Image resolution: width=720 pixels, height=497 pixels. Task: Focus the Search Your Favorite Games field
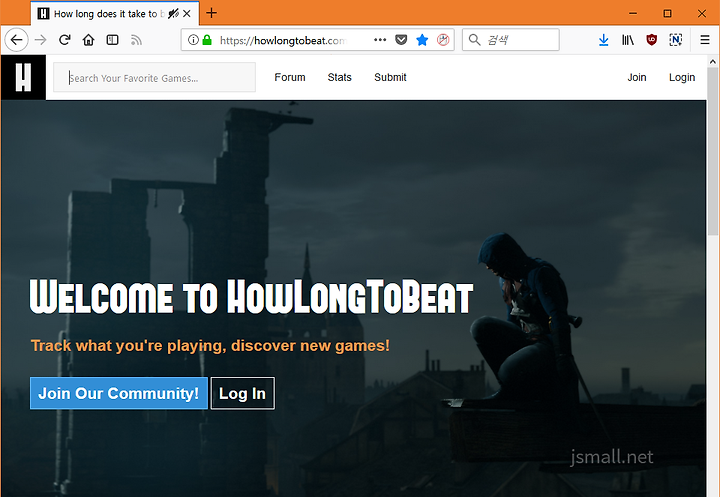pyautogui.click(x=154, y=77)
